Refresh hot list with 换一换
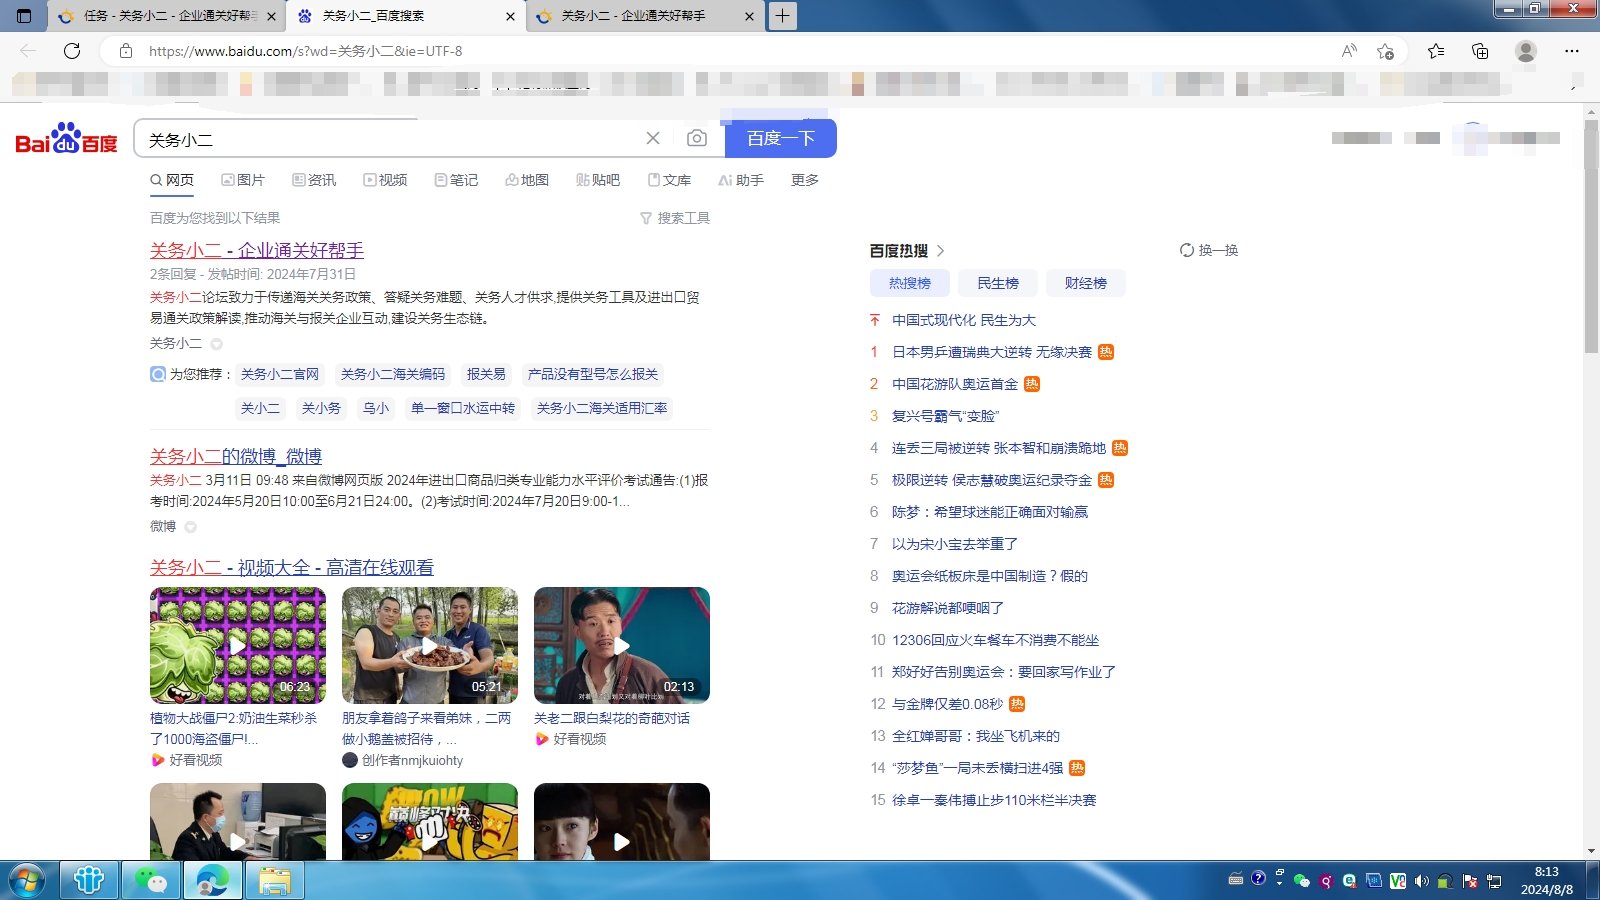Viewport: 1600px width, 900px height. pyautogui.click(x=1209, y=250)
